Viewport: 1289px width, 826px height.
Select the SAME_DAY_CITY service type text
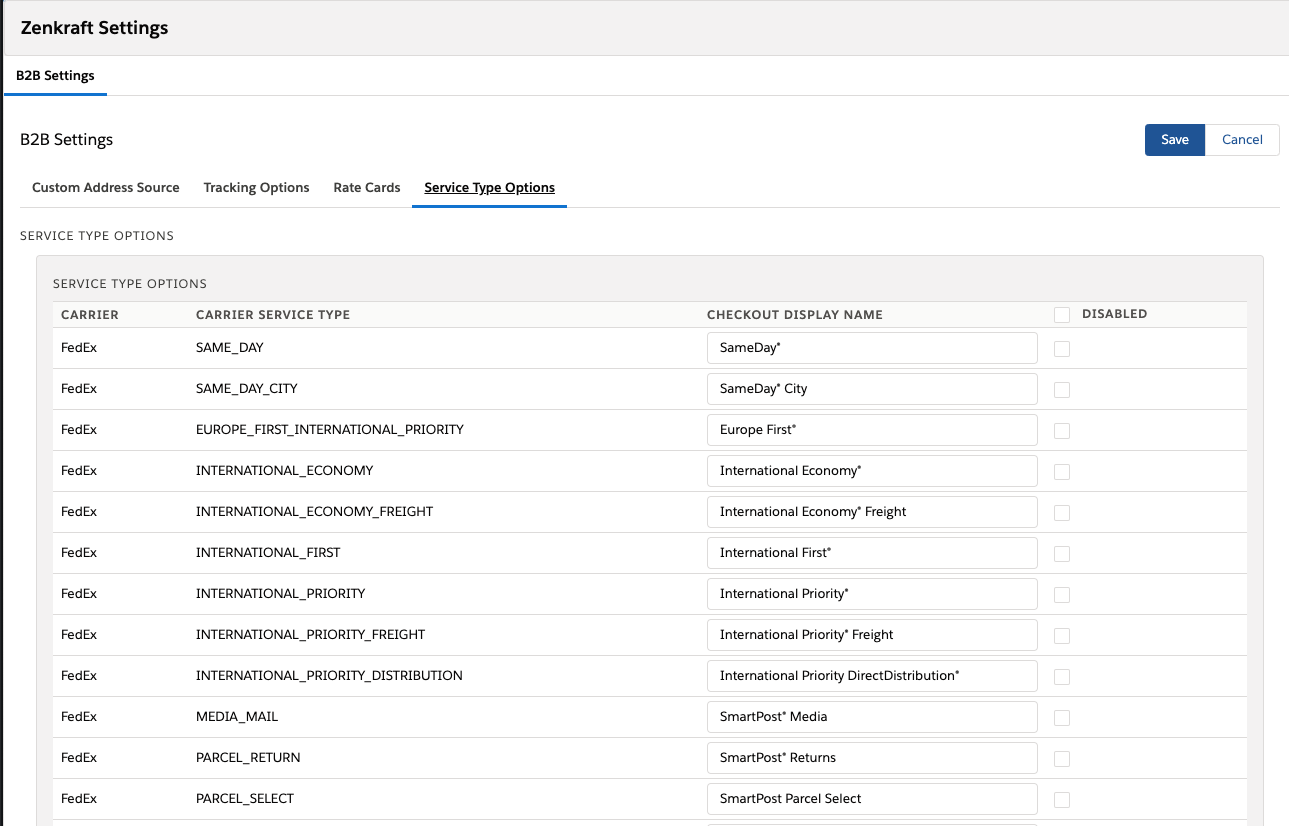pos(247,388)
